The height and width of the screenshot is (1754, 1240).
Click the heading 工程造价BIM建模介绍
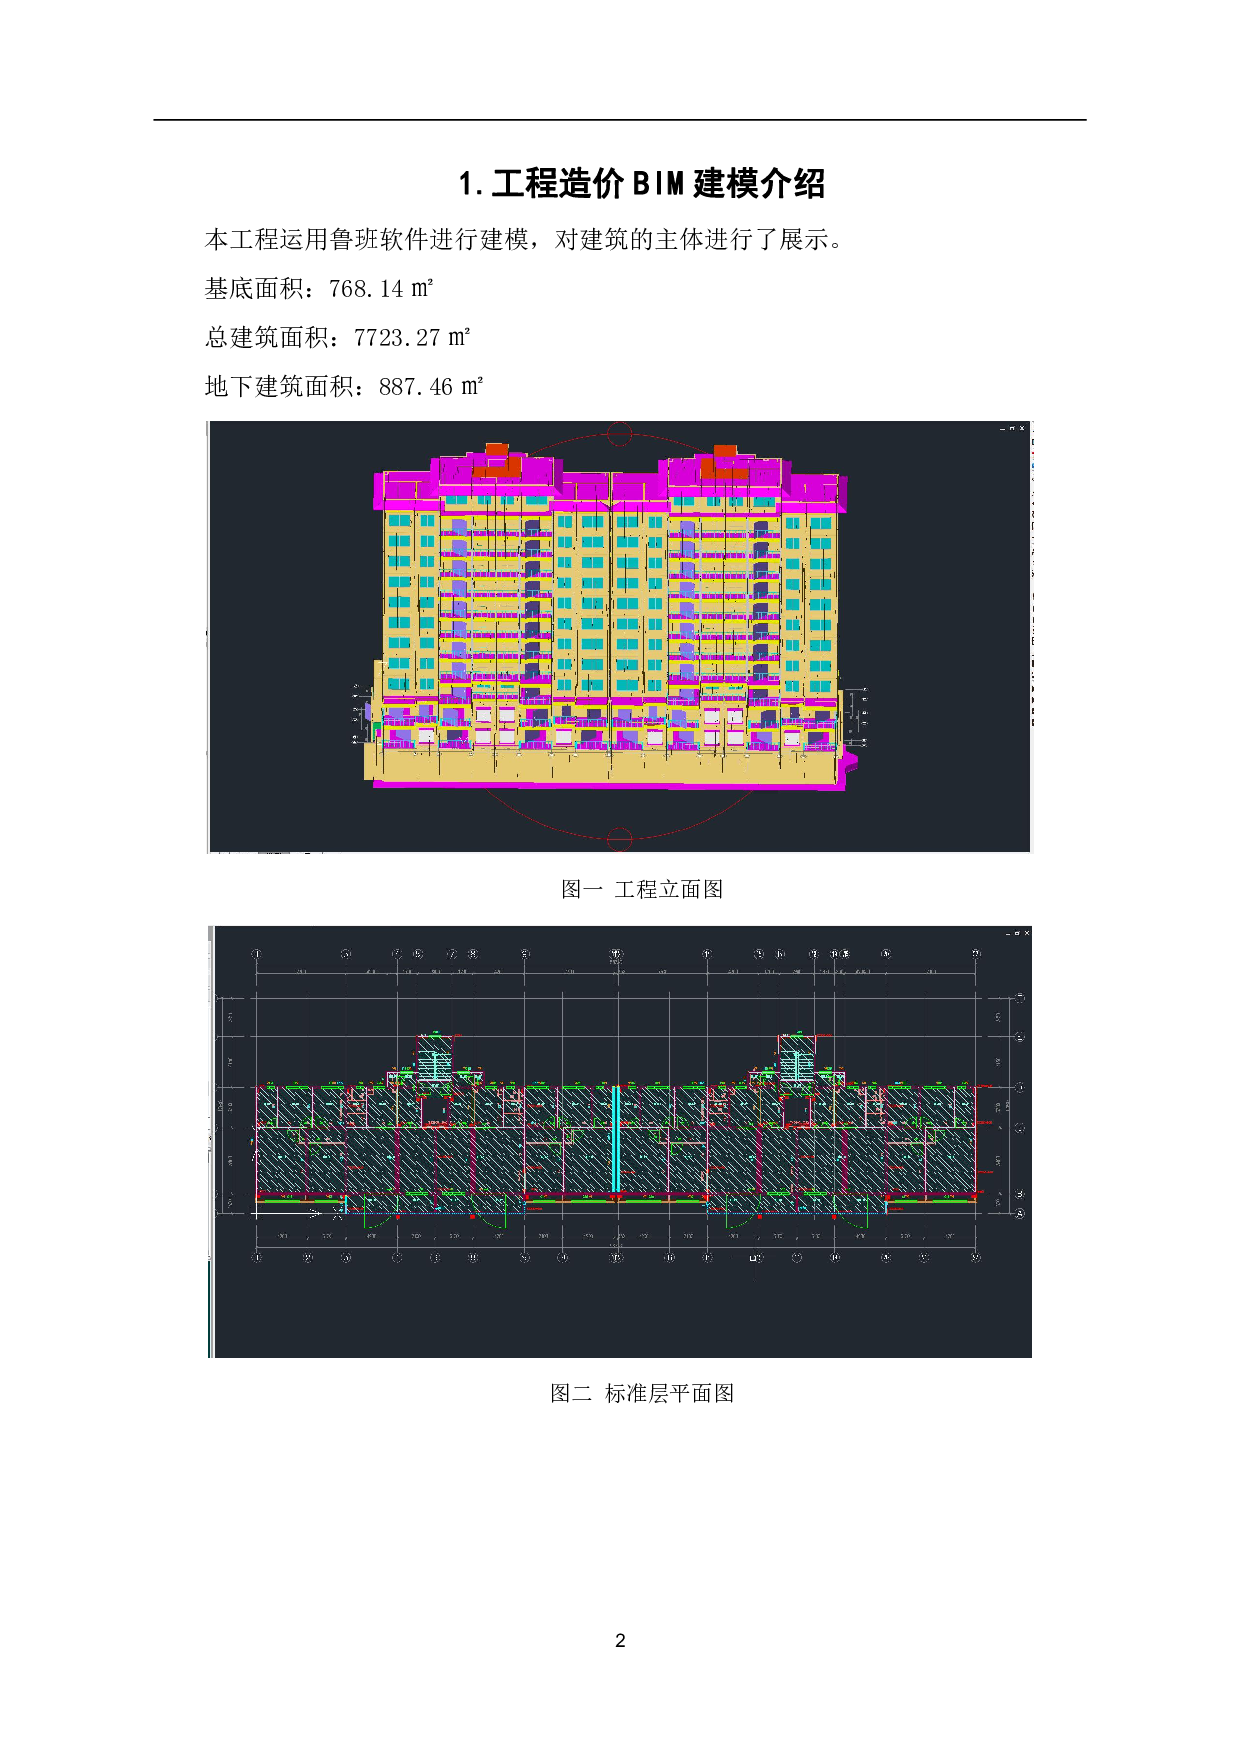641,184
